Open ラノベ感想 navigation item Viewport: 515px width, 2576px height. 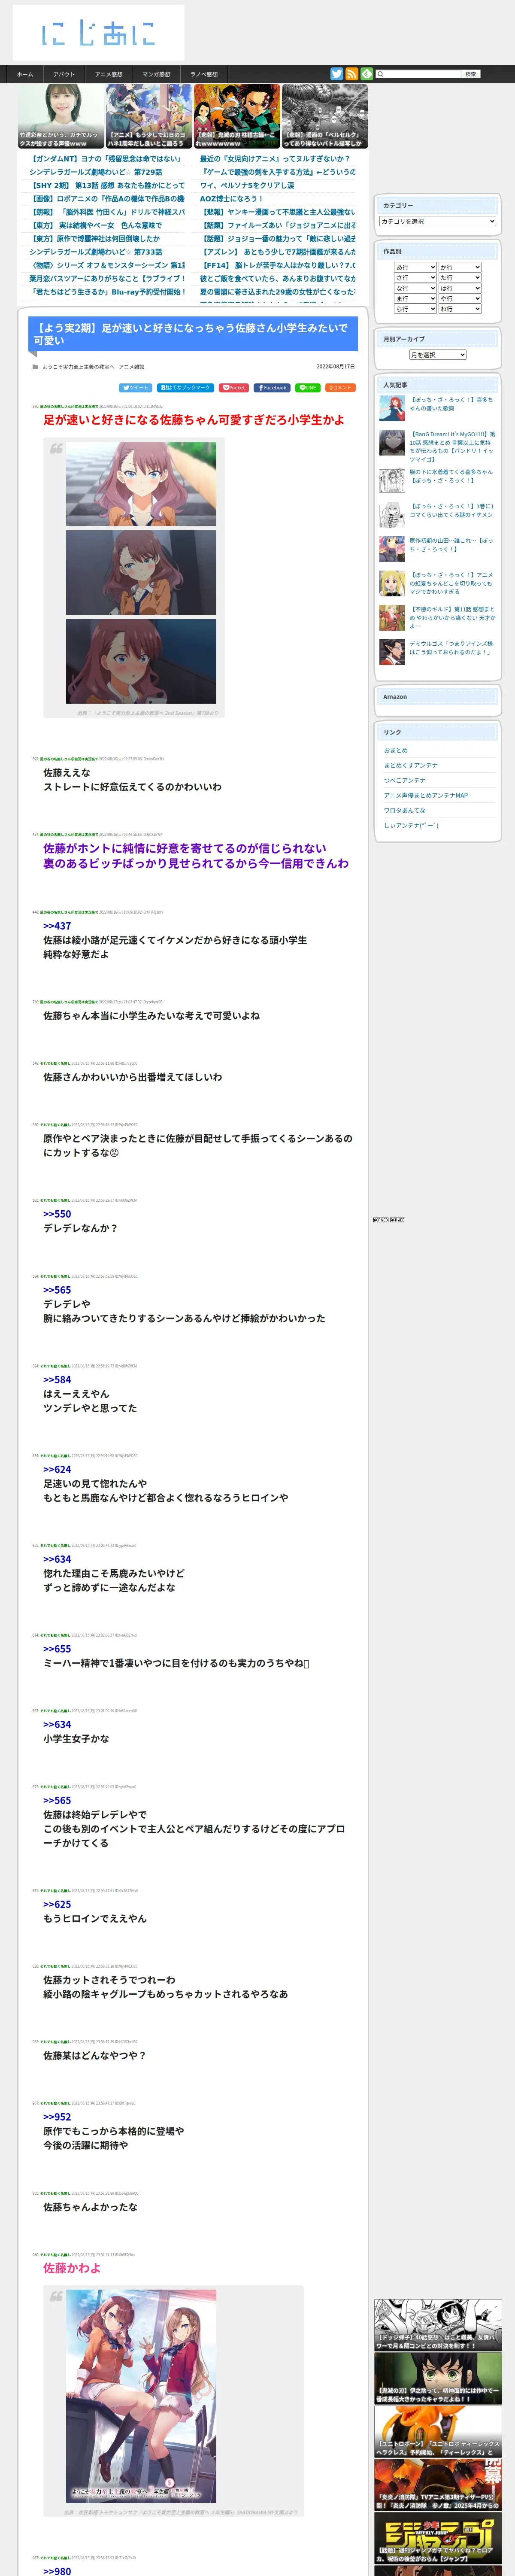tap(204, 74)
